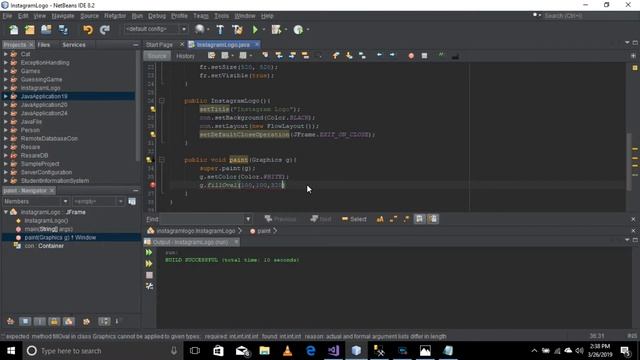Click the New Project toolbar icon
This screenshot has height=360, width=640.
click(30, 30)
